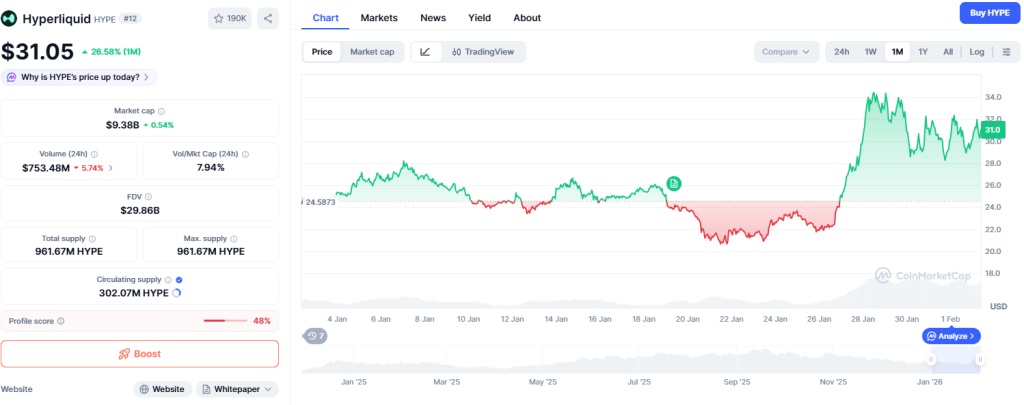Click the share icon beside the star

pos(268,18)
